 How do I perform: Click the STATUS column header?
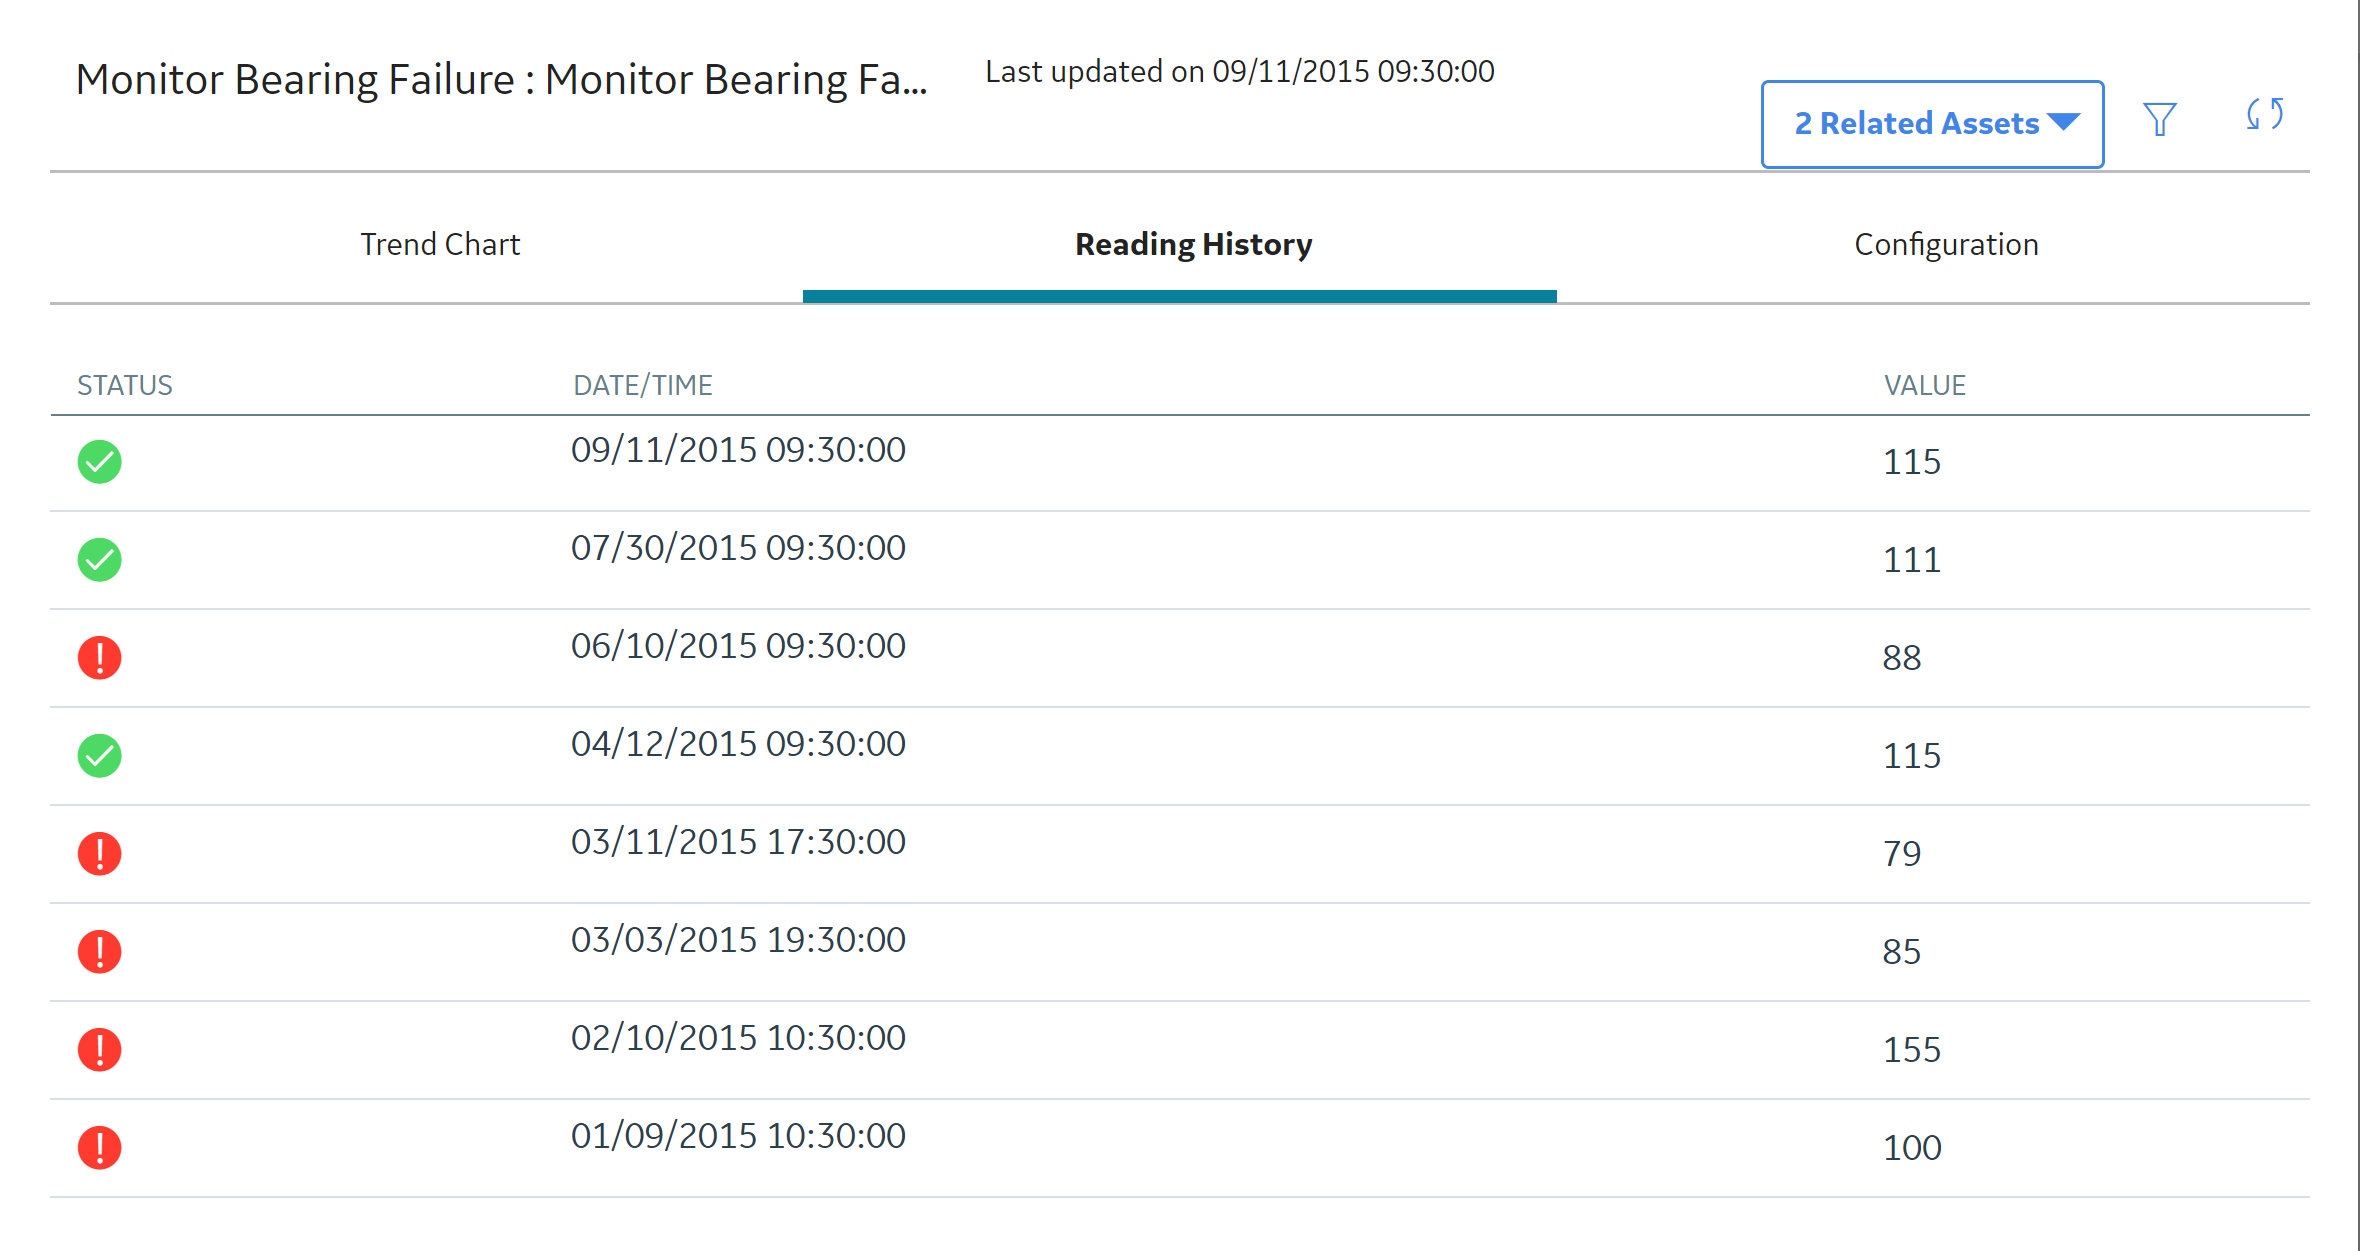tap(125, 385)
